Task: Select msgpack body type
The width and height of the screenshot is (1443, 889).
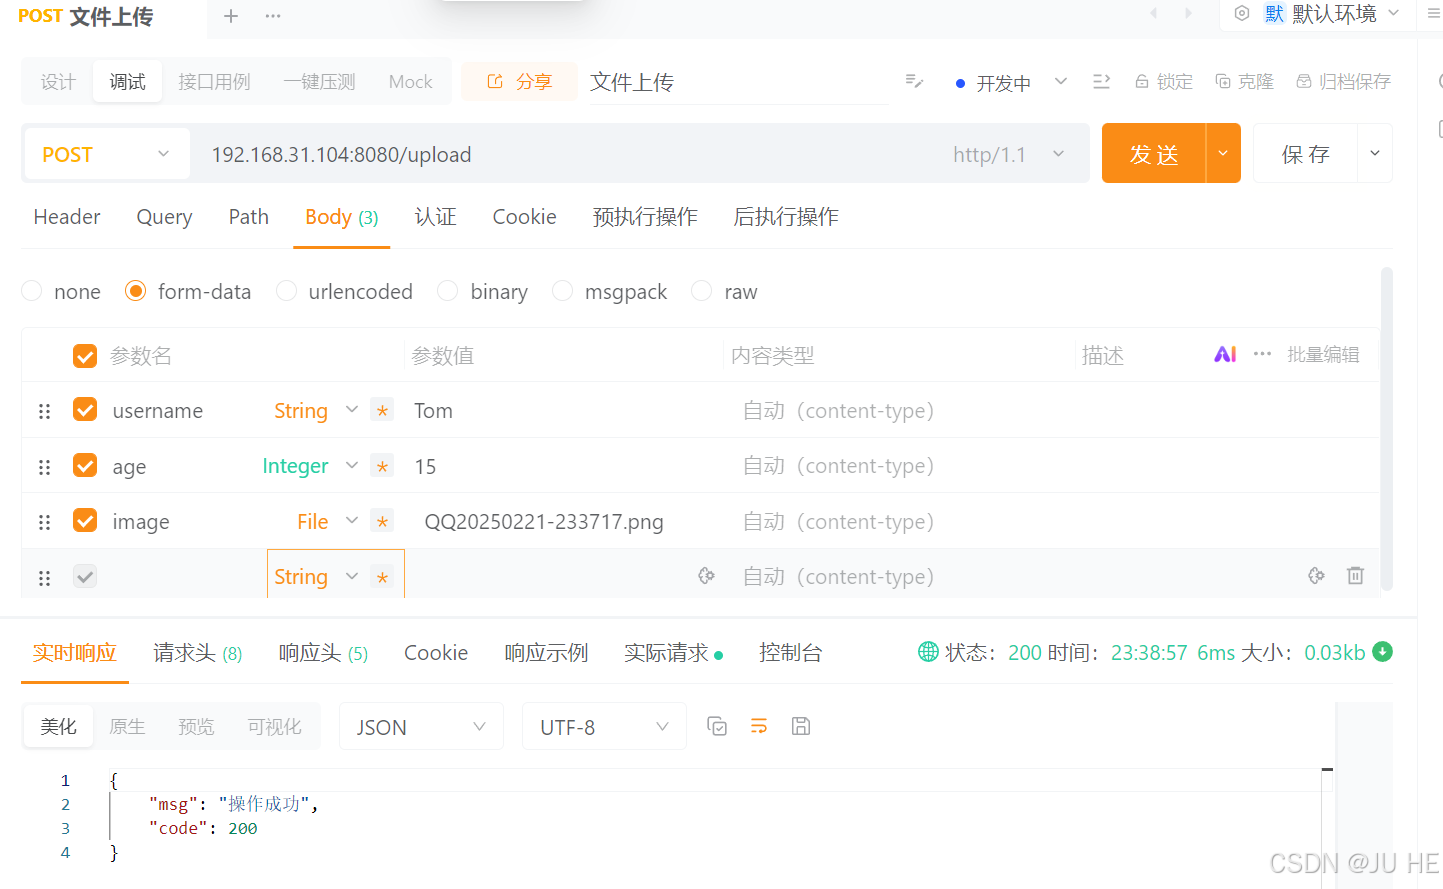Action: (562, 291)
